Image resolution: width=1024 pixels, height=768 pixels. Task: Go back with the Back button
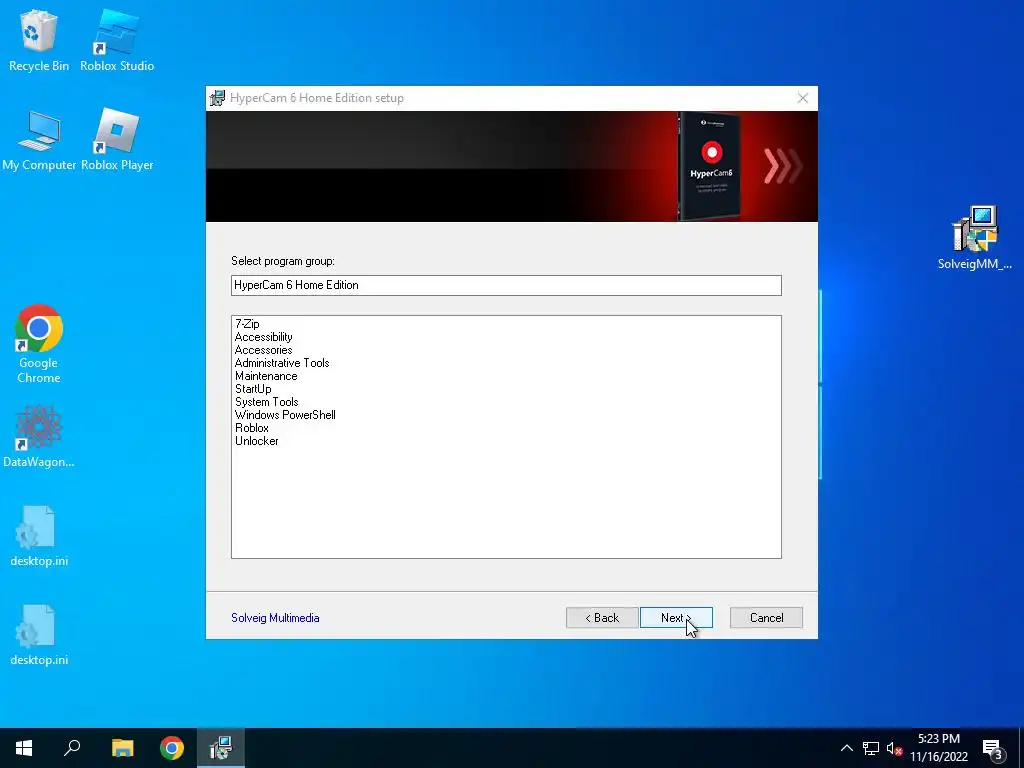tap(601, 618)
